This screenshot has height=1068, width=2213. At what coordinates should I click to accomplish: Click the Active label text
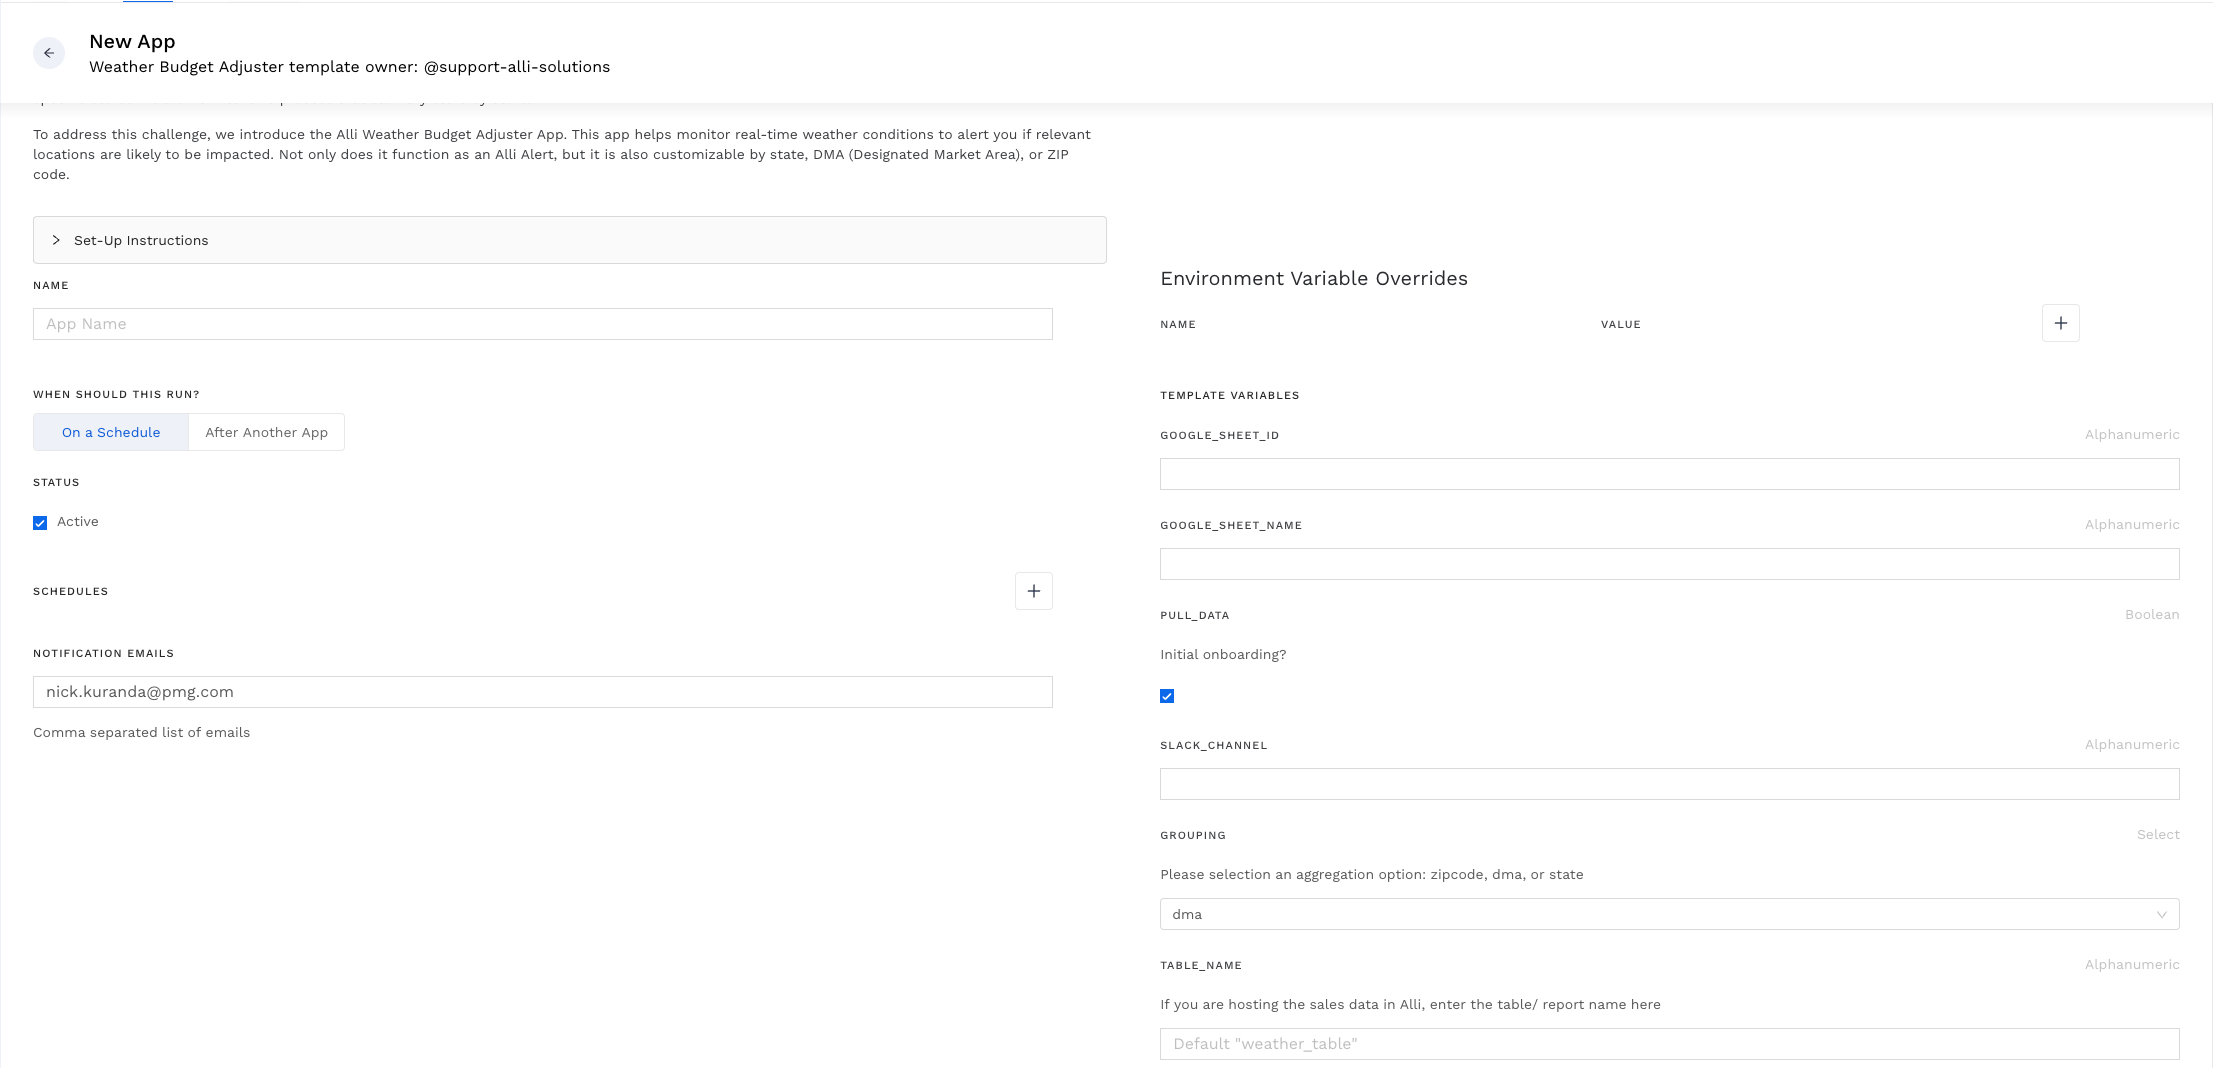pos(78,522)
